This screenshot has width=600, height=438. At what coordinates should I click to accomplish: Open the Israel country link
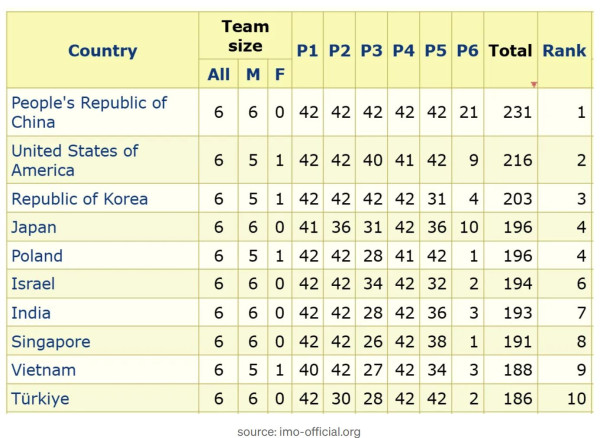tap(33, 284)
